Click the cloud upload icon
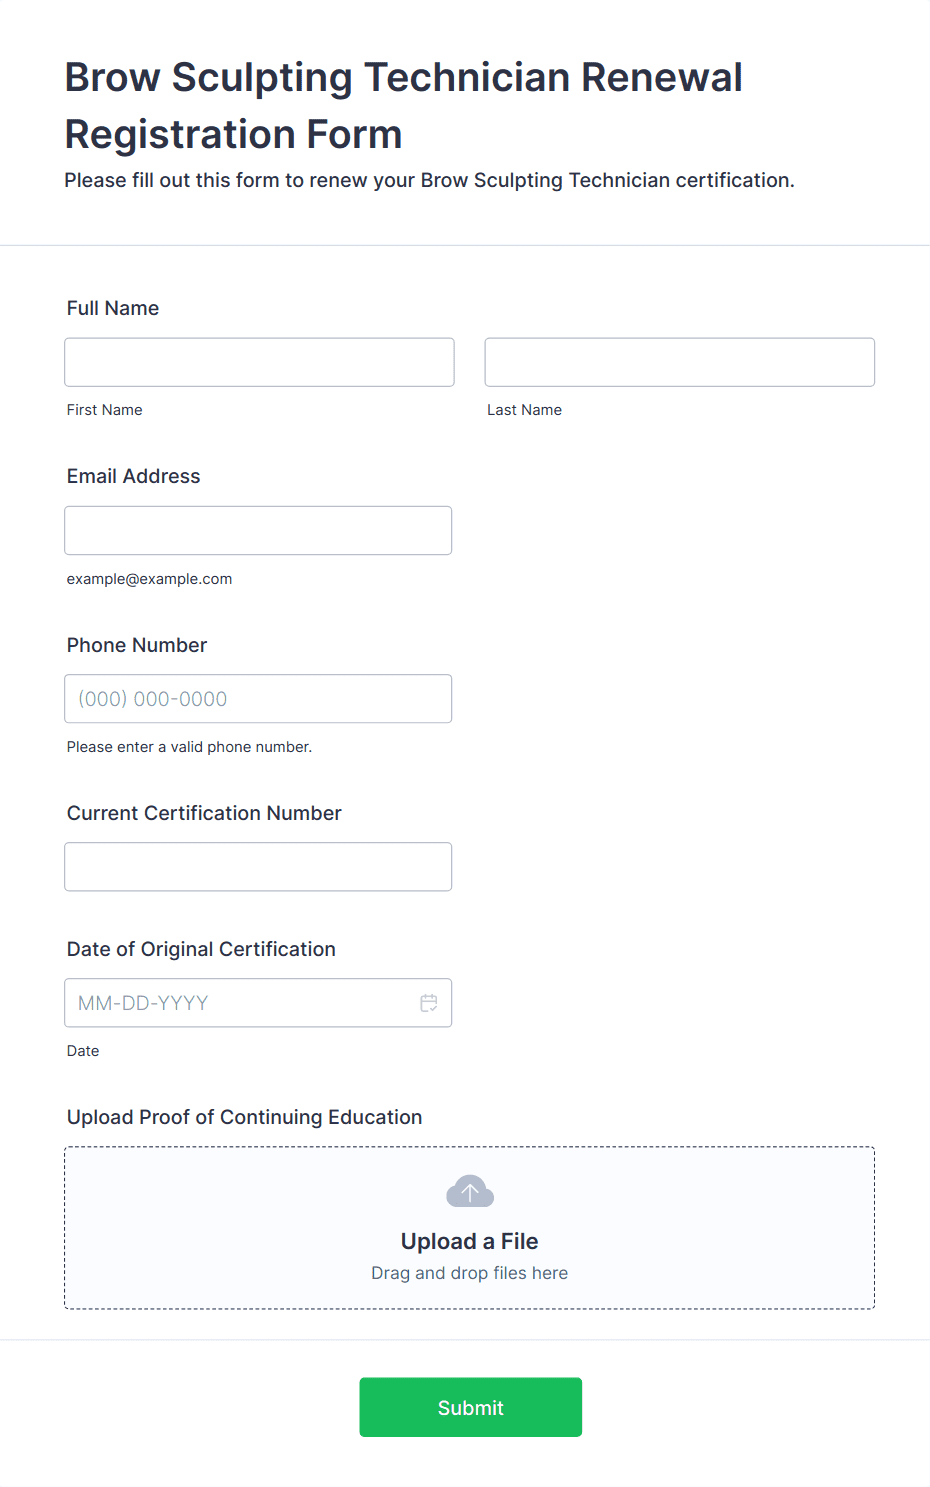The width and height of the screenshot is (930, 1487). click(470, 1192)
